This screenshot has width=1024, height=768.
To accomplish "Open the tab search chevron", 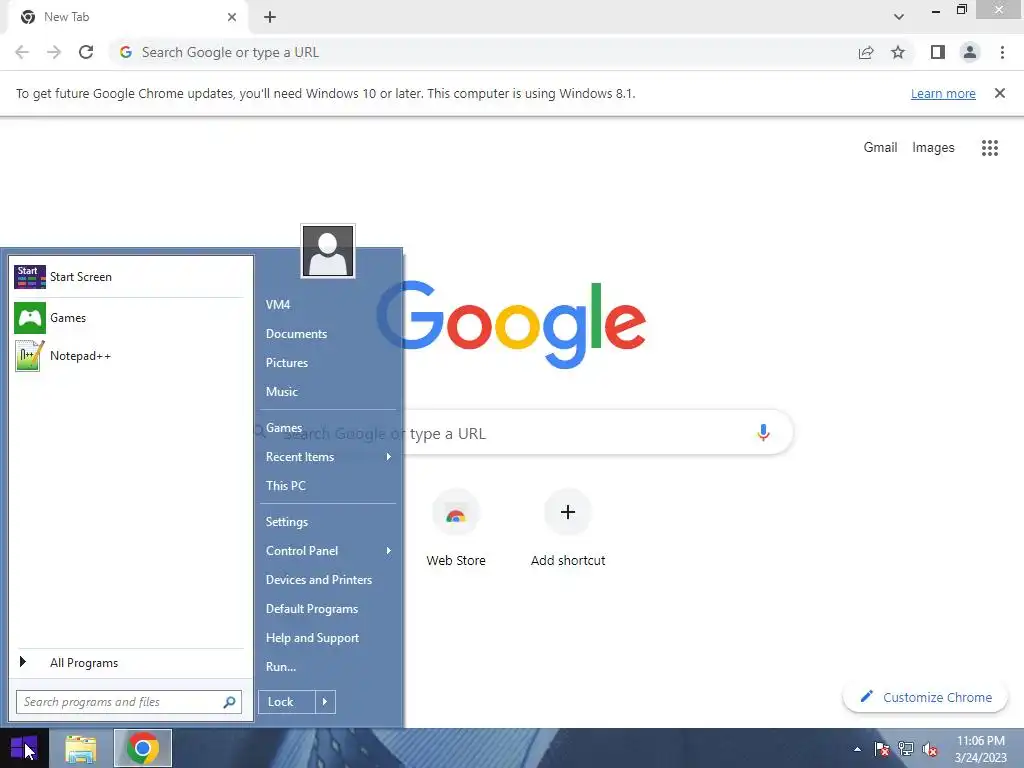I will 899,17.
